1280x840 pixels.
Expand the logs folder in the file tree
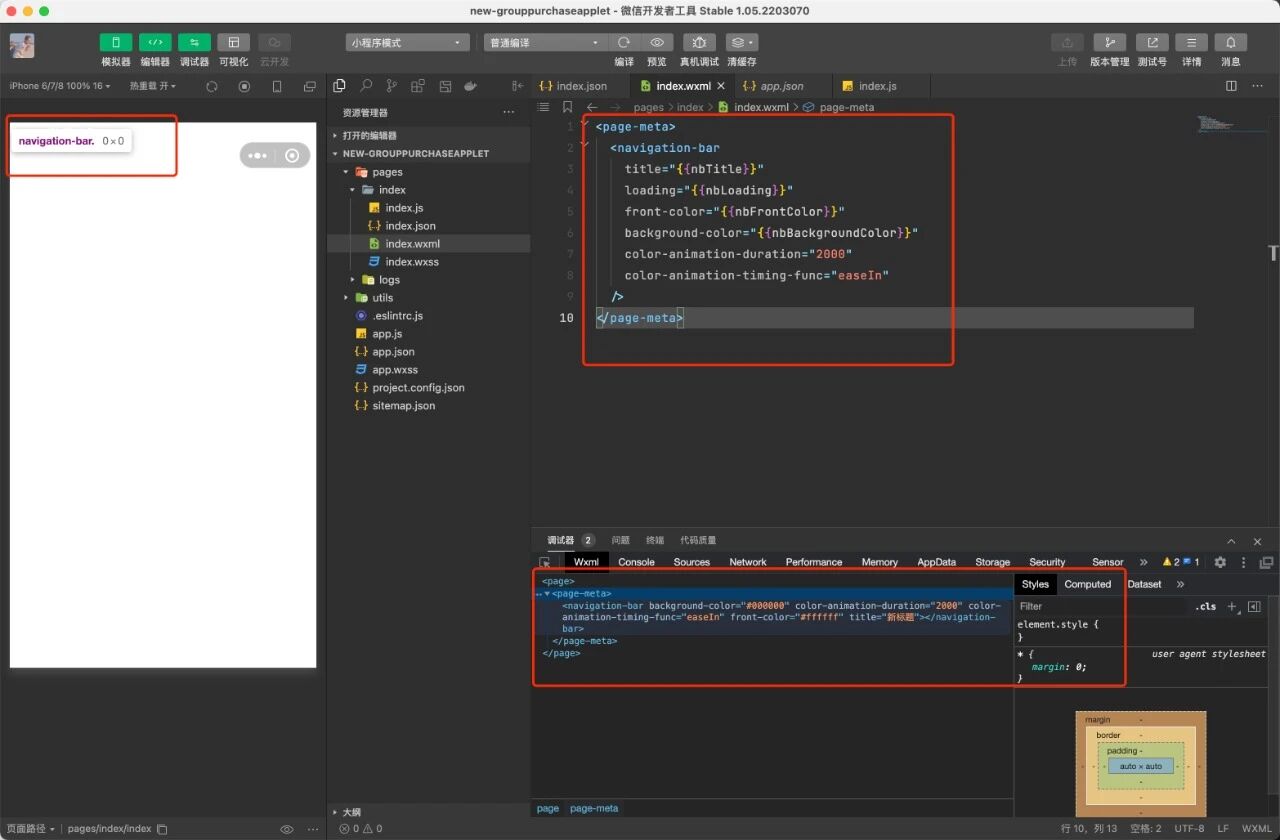pyautogui.click(x=389, y=280)
